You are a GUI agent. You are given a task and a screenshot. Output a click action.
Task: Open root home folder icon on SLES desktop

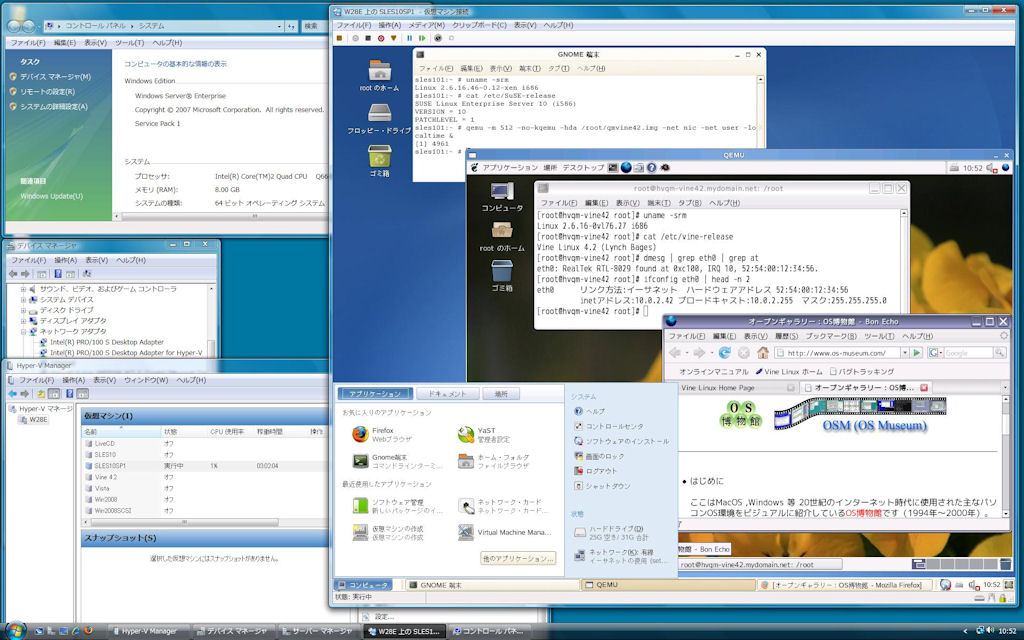click(379, 71)
